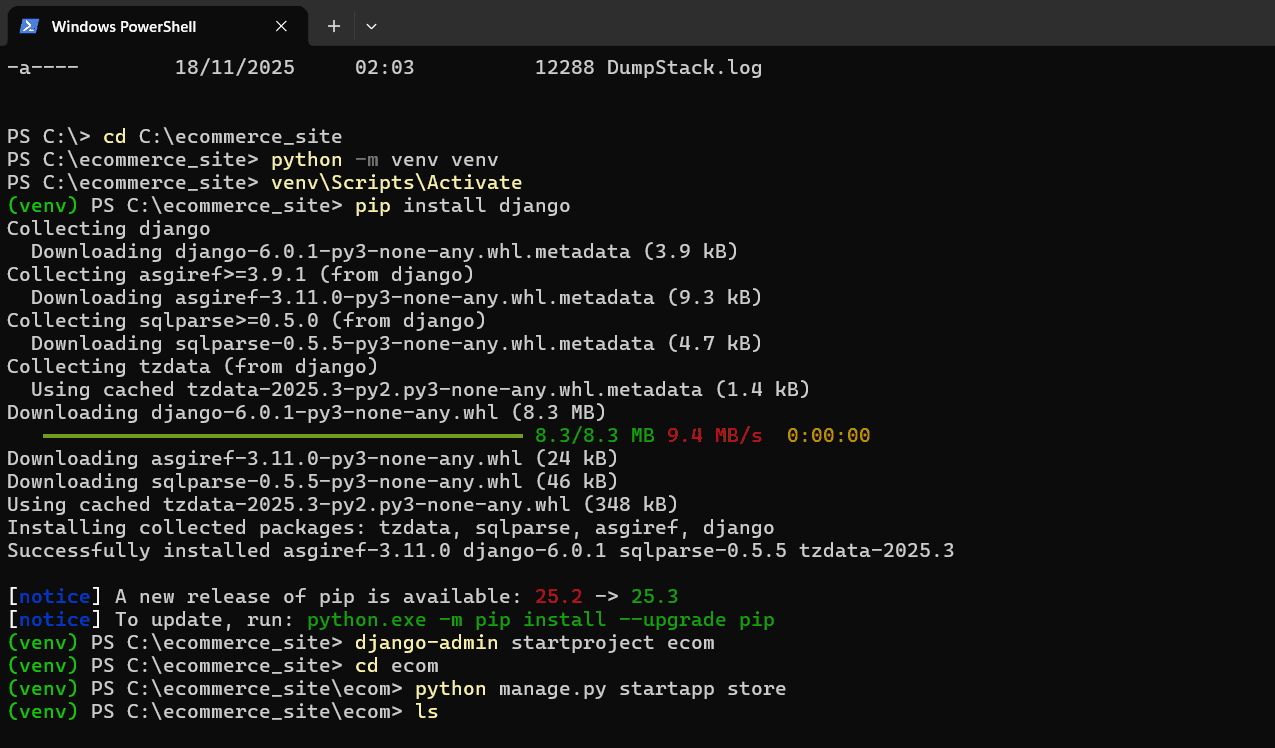Click the 'venv\Scripts\Activate' command
Image resolution: width=1275 pixels, height=748 pixels.
(397, 183)
